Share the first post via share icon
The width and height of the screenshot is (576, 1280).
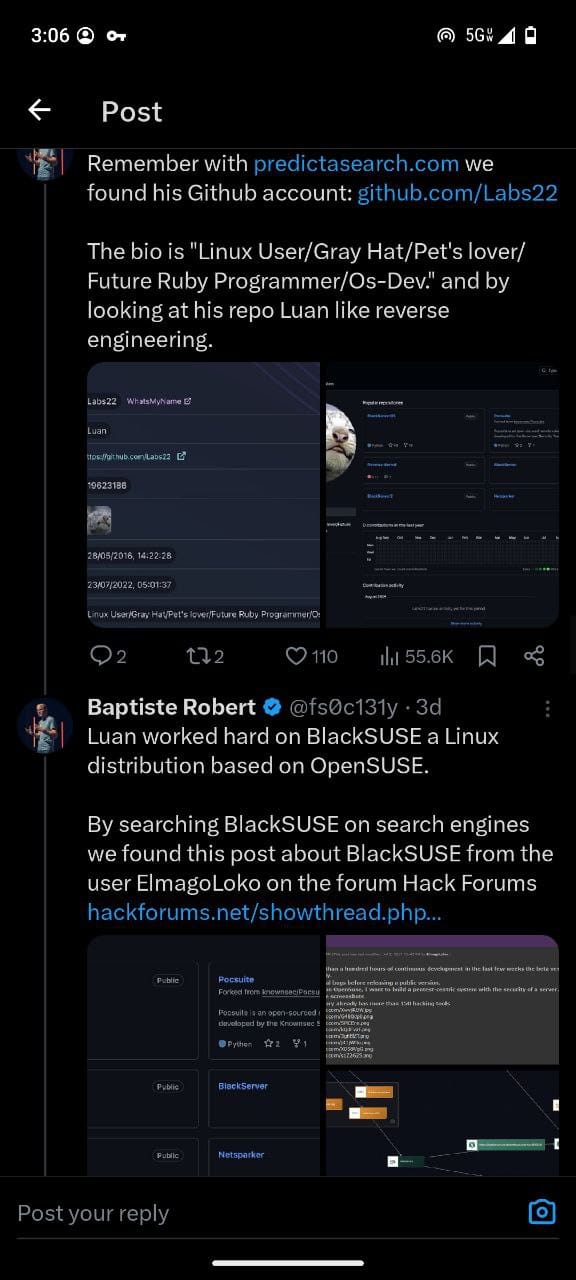tap(534, 656)
